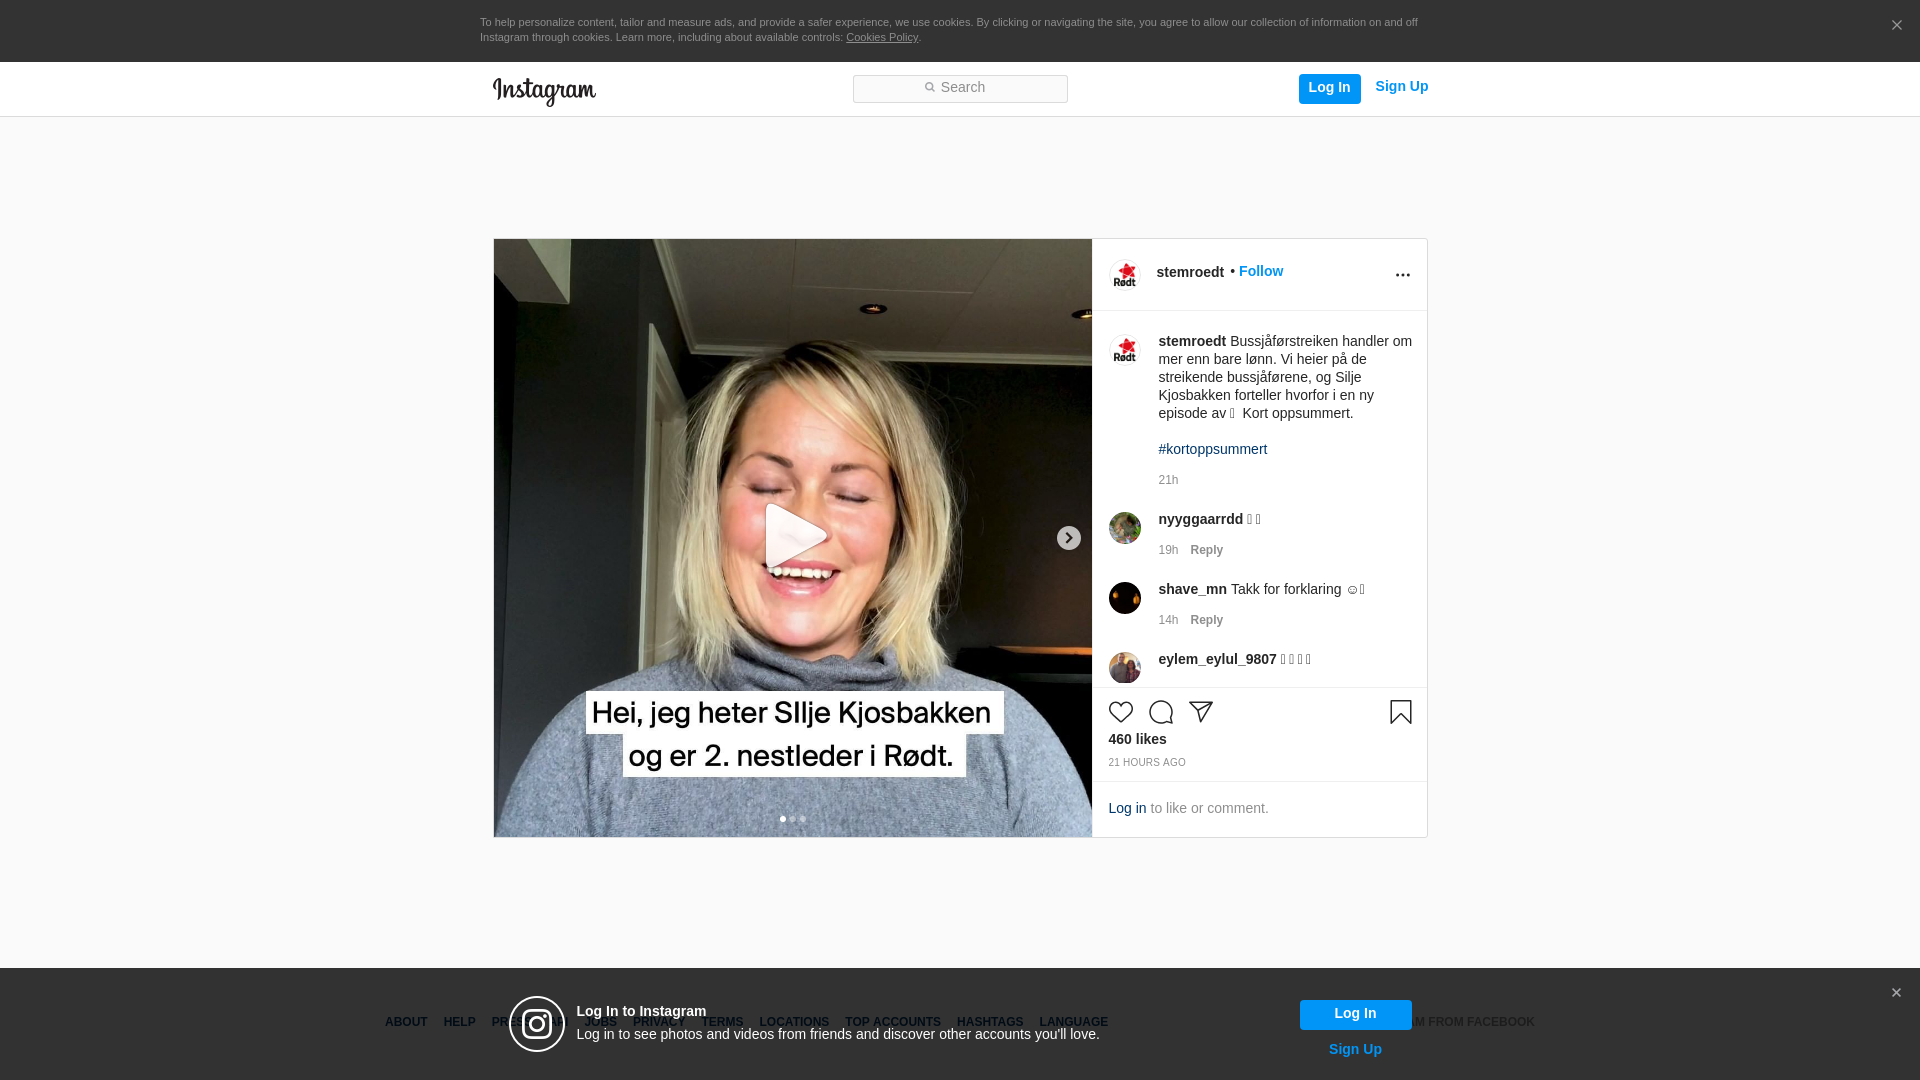This screenshot has height=1080, width=1920.
Task: Go to next carousel slide arrow
Action: point(1068,538)
